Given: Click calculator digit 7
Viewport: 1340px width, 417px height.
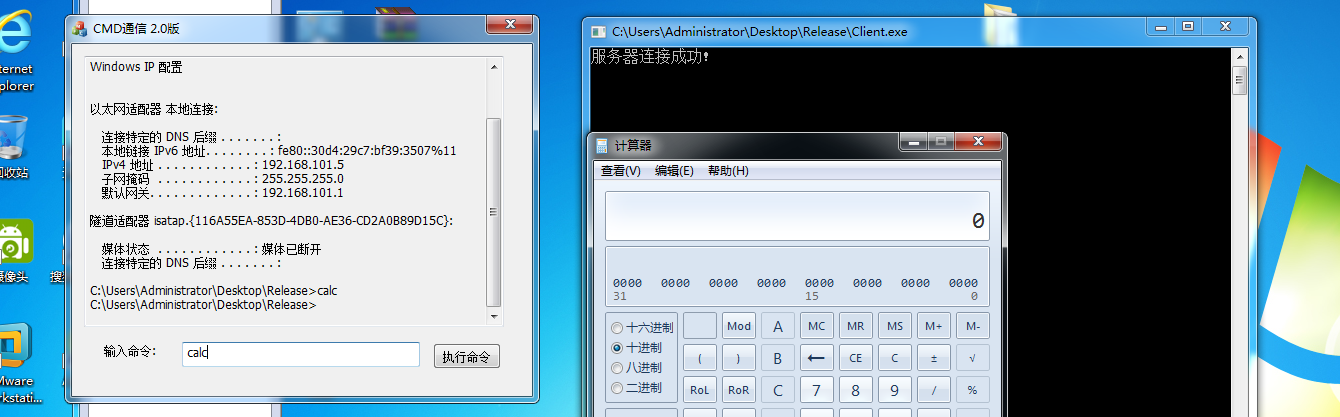Looking at the screenshot, I should pos(817,390).
